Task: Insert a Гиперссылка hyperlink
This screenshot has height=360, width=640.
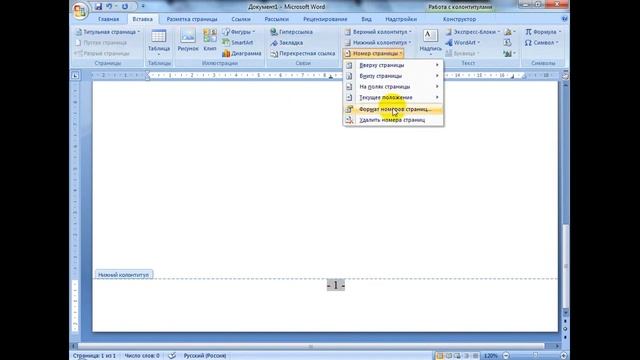Action: tap(291, 32)
